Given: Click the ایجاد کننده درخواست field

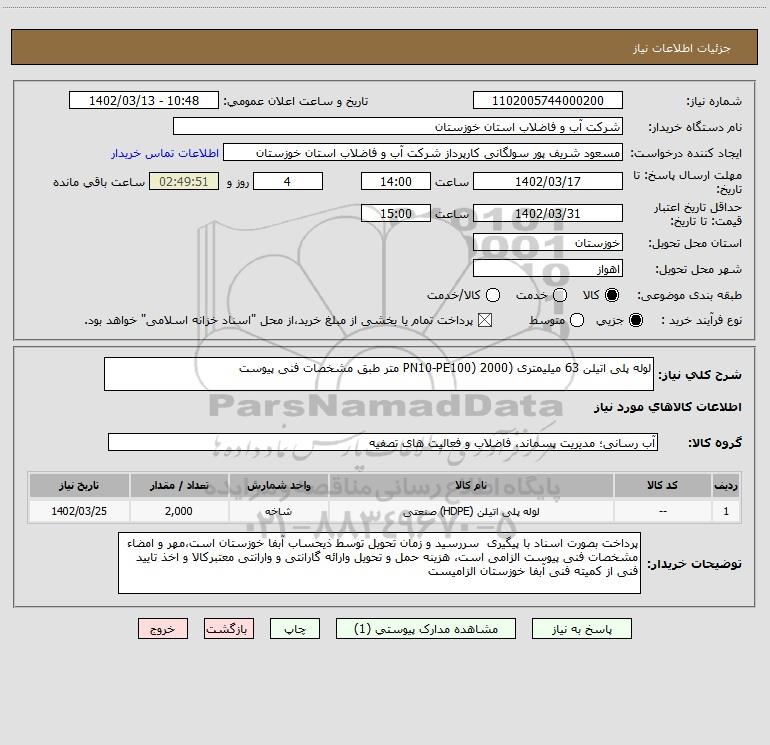Looking at the screenshot, I should [423, 153].
